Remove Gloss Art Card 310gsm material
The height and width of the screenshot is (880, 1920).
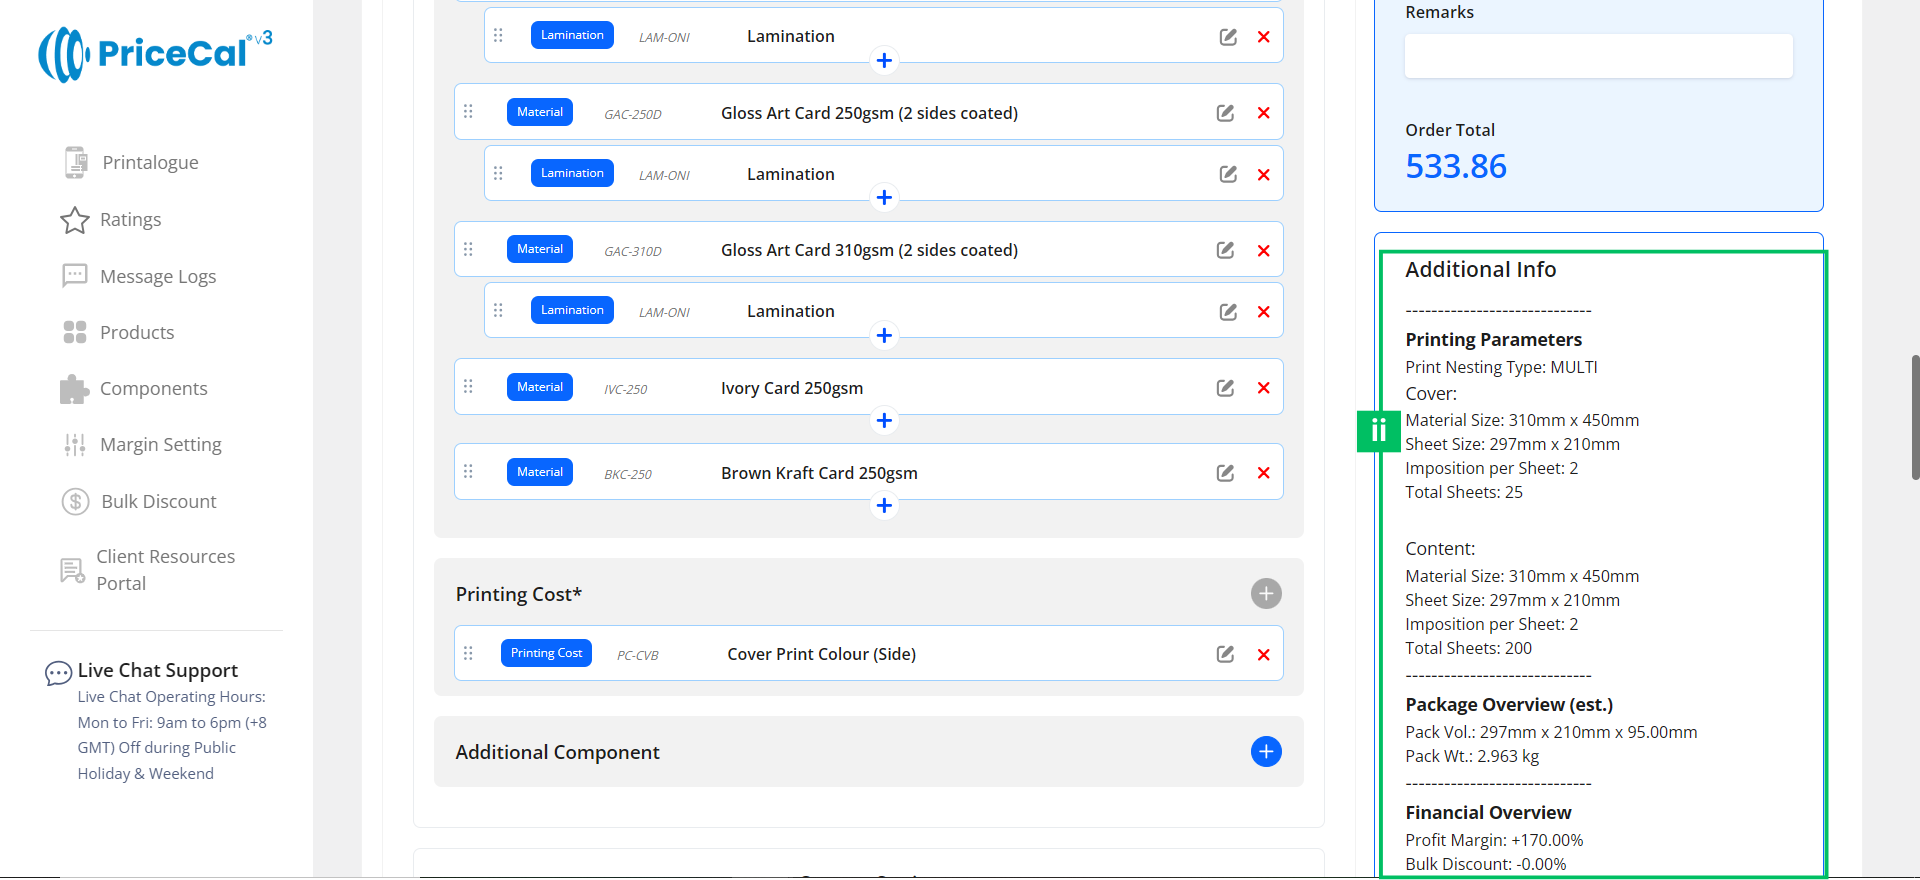[1264, 251]
